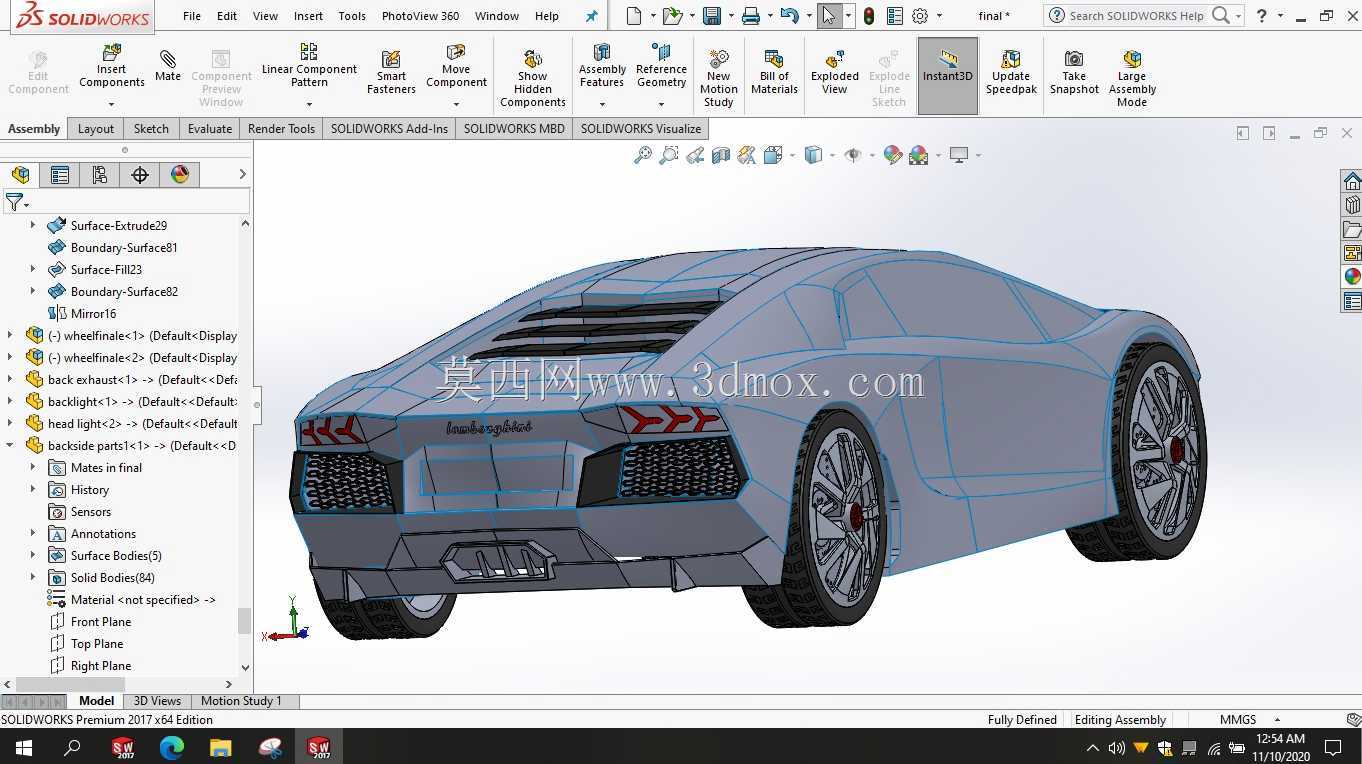Expand Mates in final folder
This screenshot has height=764, width=1362.
(x=33, y=468)
